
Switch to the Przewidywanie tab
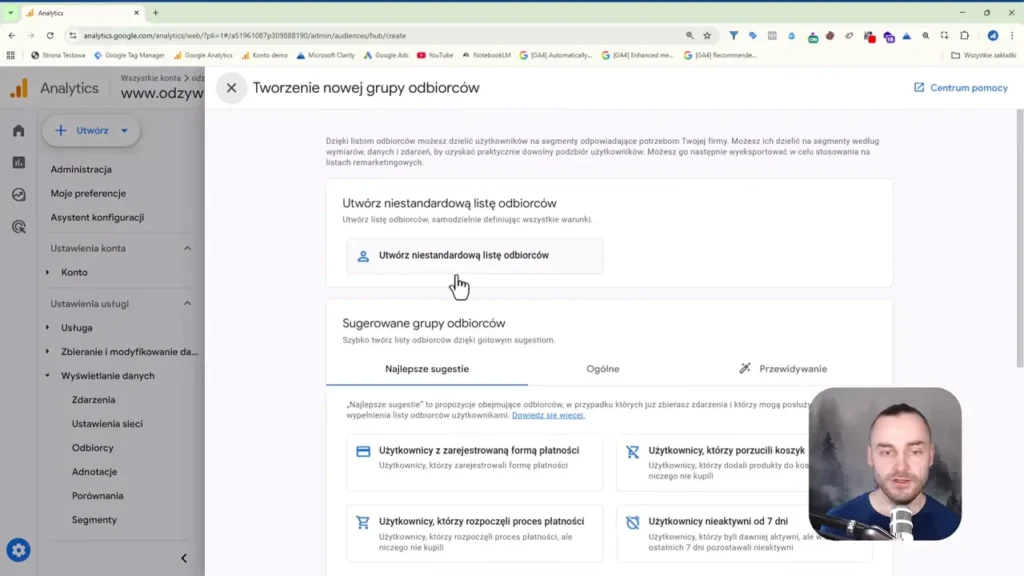pyautogui.click(x=783, y=369)
